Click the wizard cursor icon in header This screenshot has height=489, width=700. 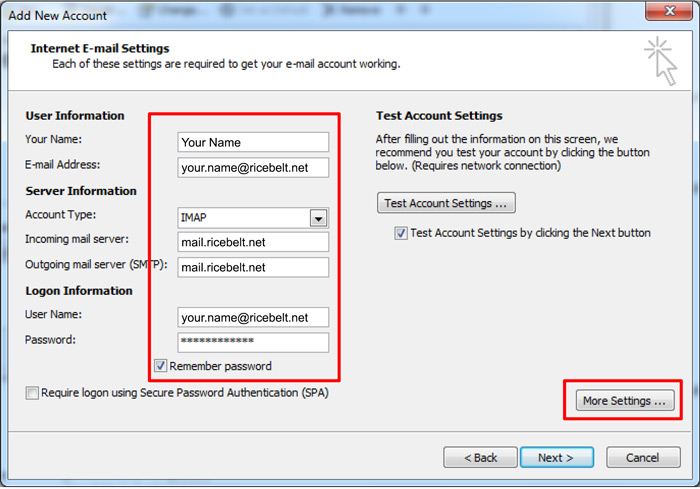[660, 59]
